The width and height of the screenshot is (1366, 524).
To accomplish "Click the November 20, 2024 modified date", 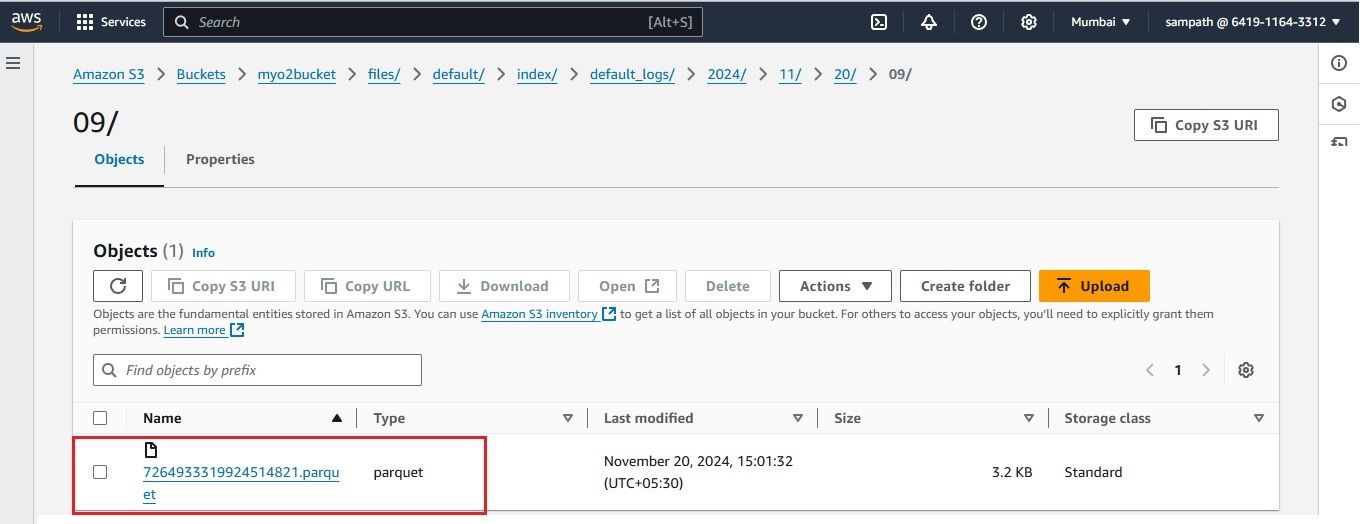I will coord(698,472).
